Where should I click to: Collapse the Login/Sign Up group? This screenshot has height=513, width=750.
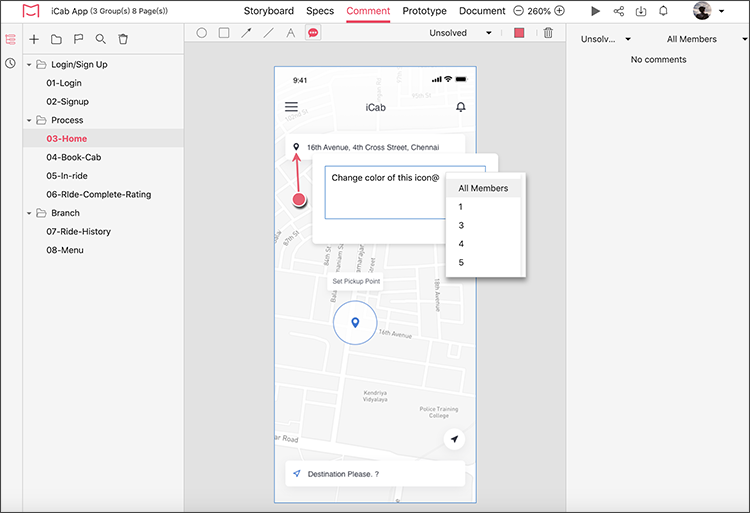click(x=29, y=65)
